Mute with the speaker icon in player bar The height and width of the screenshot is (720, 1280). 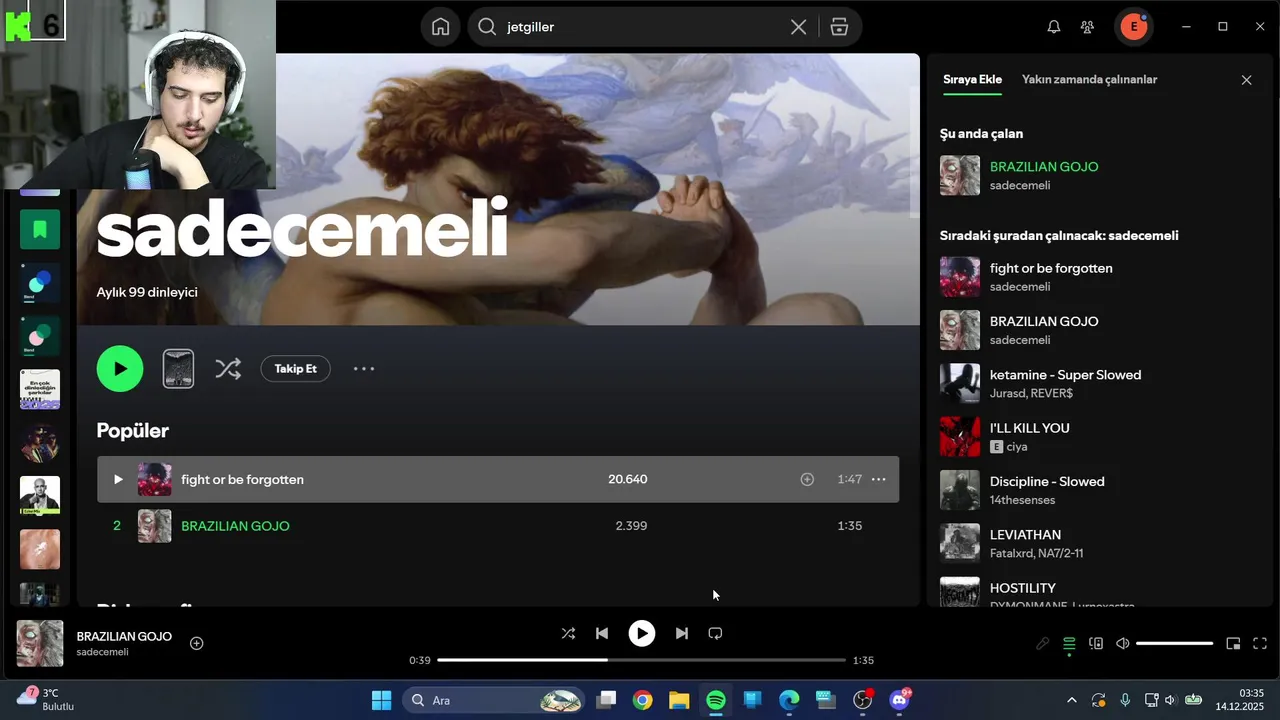tap(1123, 644)
